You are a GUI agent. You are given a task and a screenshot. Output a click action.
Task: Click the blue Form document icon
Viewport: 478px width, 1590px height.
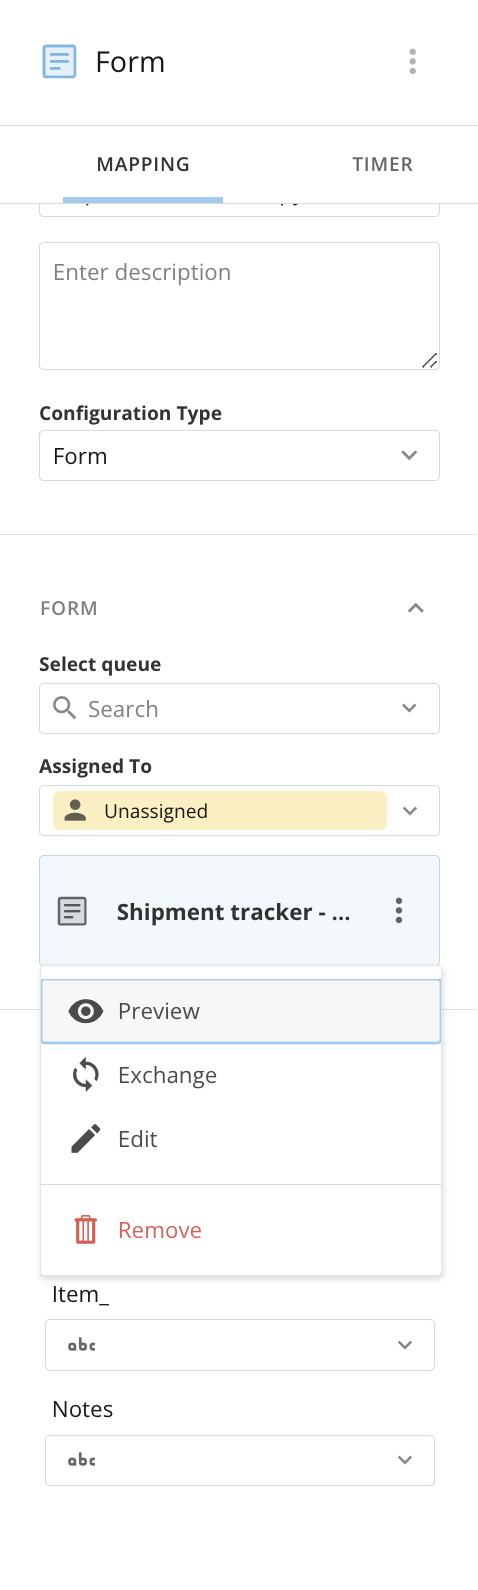coord(59,62)
